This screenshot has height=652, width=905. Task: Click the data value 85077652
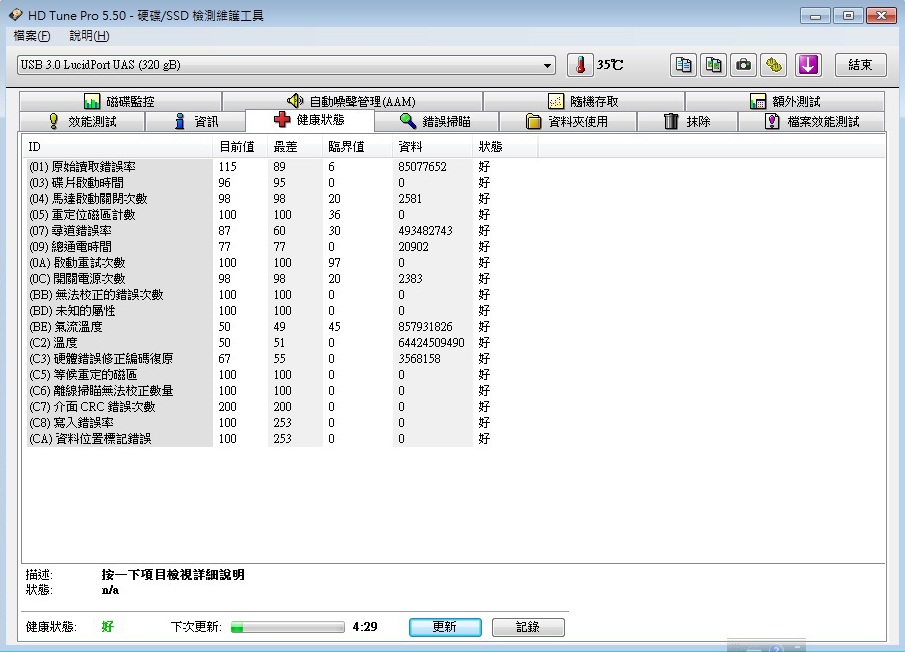pos(422,167)
